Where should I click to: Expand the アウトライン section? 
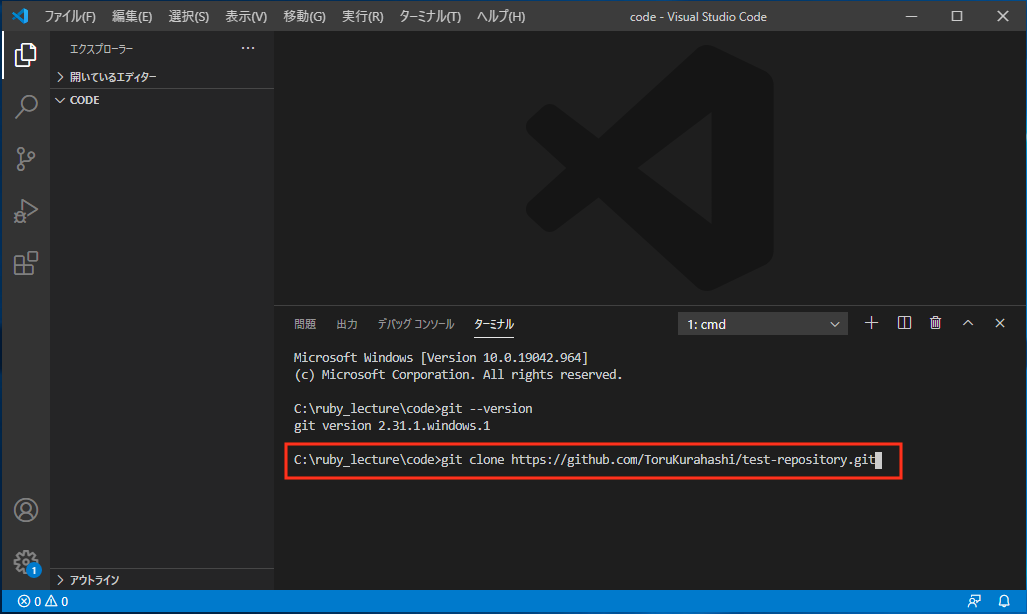point(162,580)
